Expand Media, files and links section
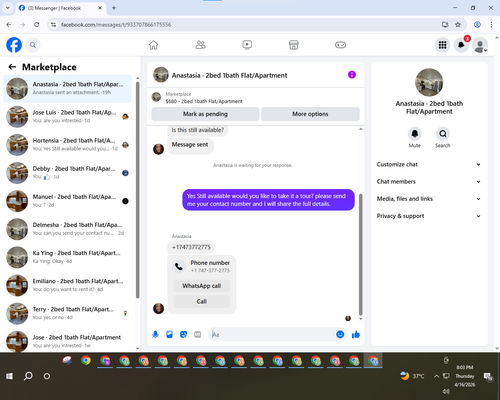This screenshot has height=400, width=500. coord(429,199)
